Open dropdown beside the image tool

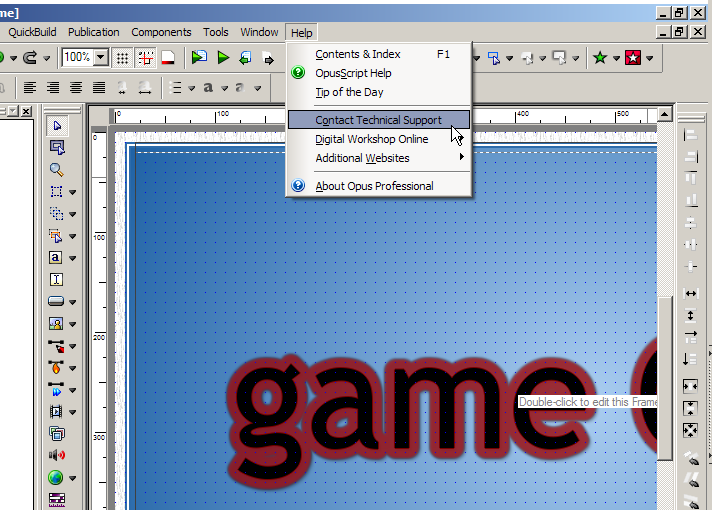(72, 324)
